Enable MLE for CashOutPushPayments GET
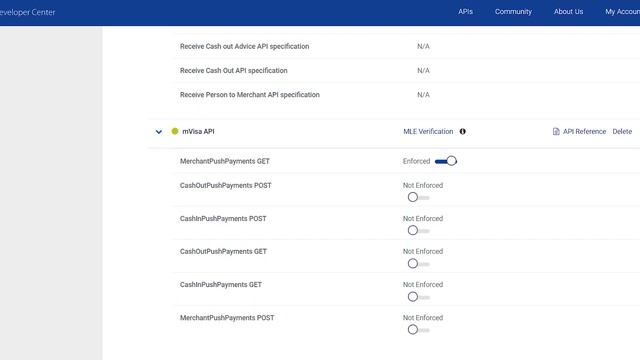Viewport: 640px width, 360px height. tap(418, 264)
